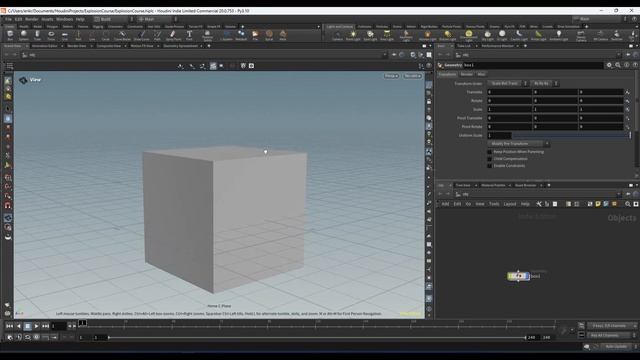
Task: Open the Material Palette tab
Action: coord(493,185)
